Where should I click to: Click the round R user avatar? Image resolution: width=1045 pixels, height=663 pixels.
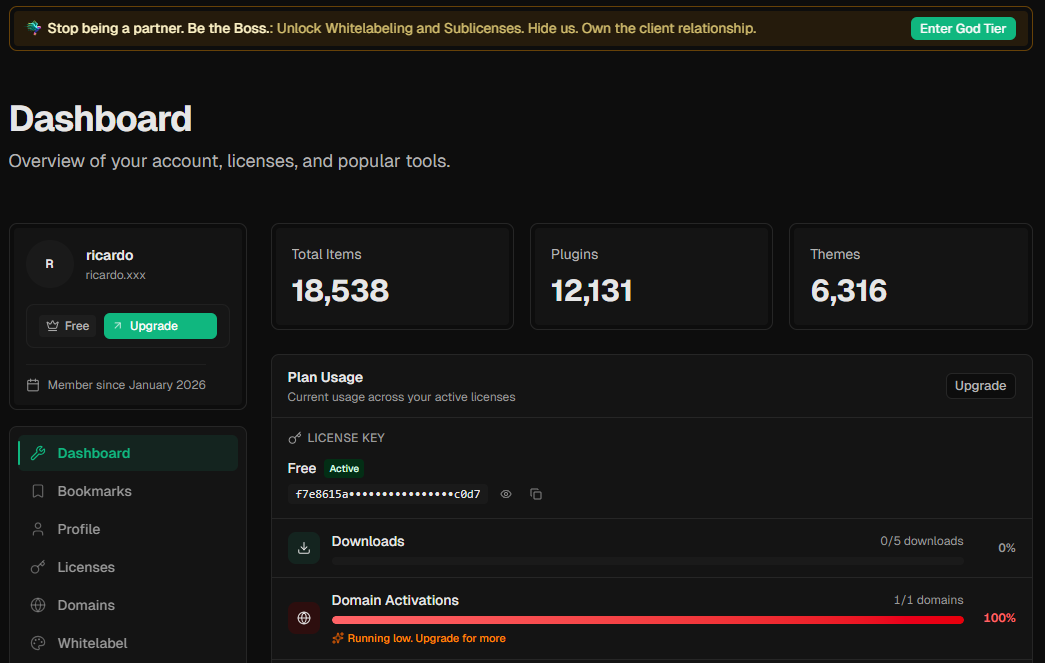pos(50,264)
